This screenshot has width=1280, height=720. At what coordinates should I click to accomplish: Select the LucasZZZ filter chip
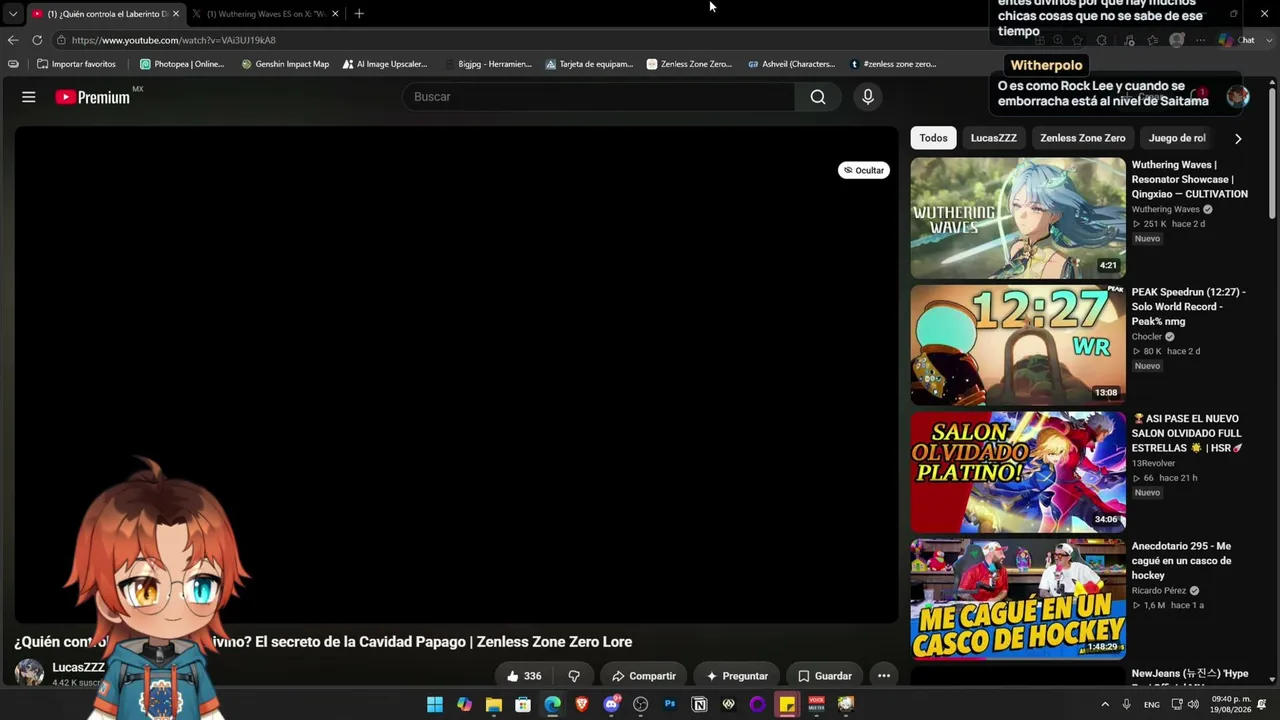[994, 138]
